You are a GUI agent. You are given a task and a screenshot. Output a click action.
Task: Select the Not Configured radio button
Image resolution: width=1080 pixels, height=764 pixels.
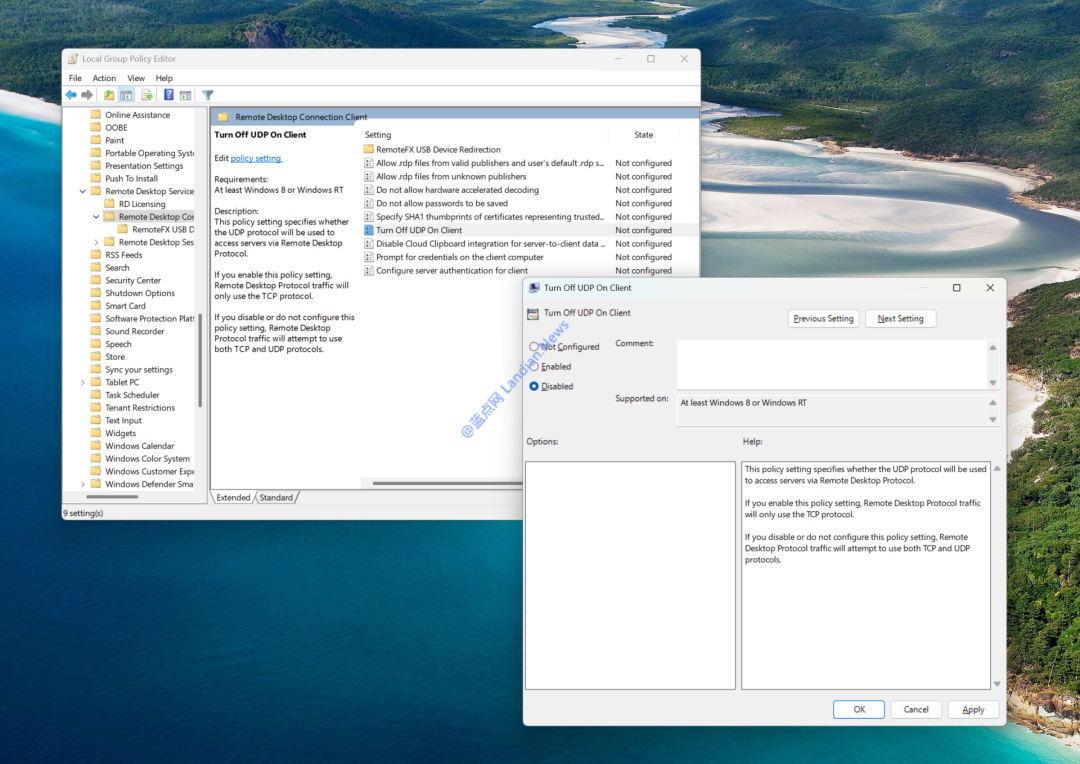534,347
